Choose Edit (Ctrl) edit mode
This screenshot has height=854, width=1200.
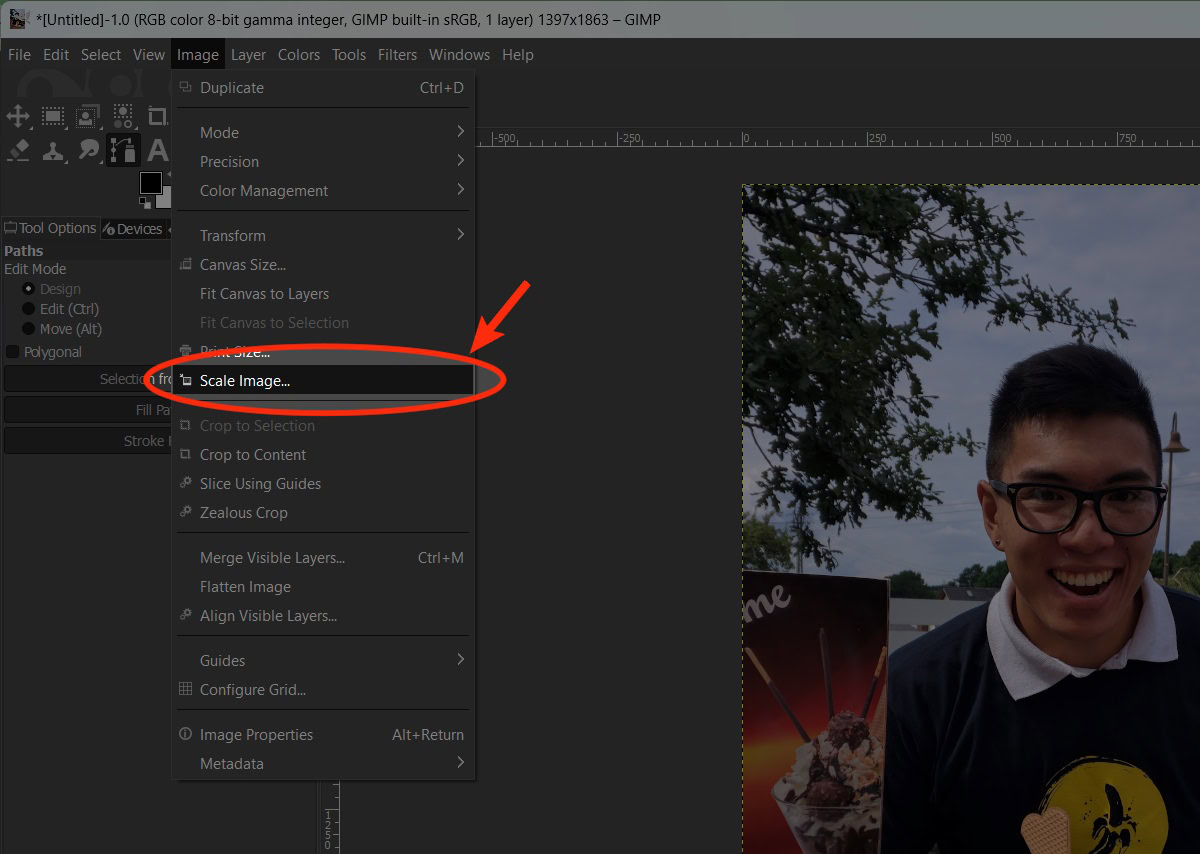(x=28, y=309)
